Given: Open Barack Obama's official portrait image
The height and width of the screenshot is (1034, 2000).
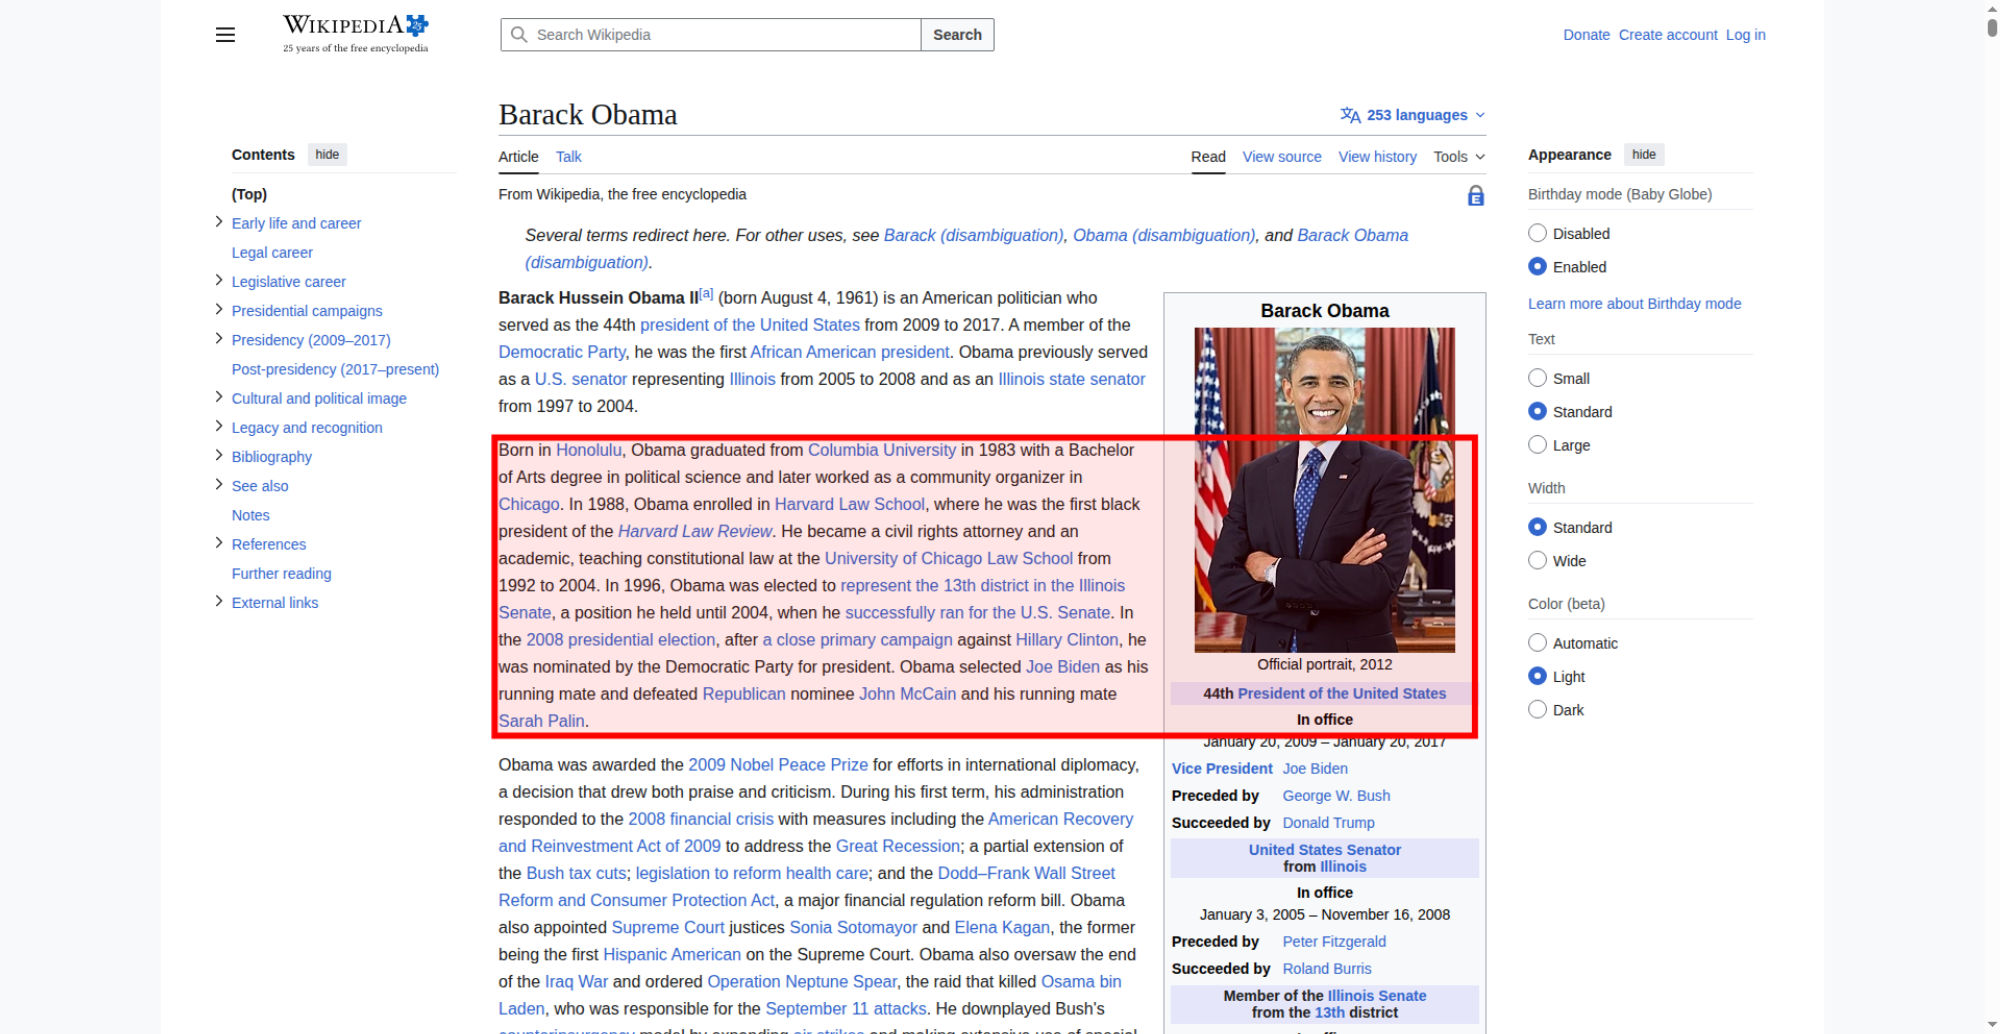Looking at the screenshot, I should coord(1324,490).
